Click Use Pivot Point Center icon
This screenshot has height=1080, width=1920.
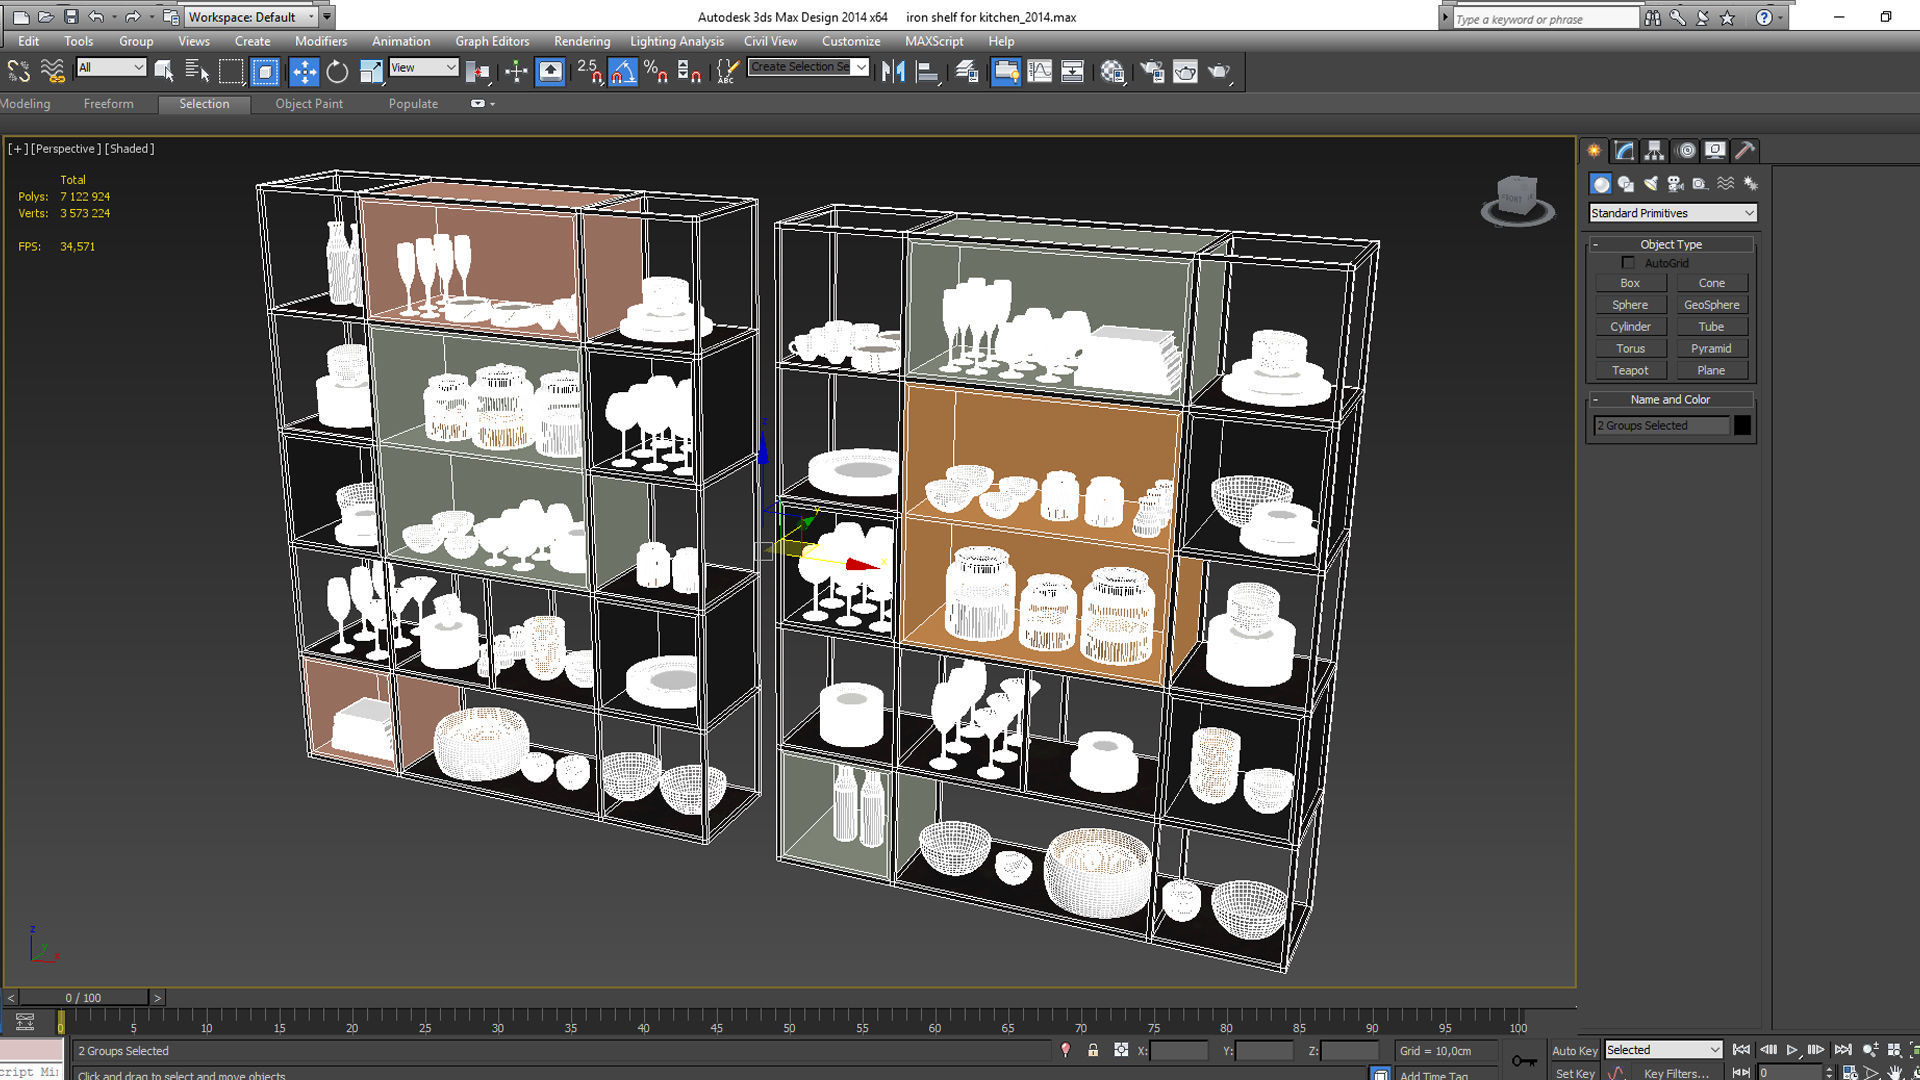point(479,71)
